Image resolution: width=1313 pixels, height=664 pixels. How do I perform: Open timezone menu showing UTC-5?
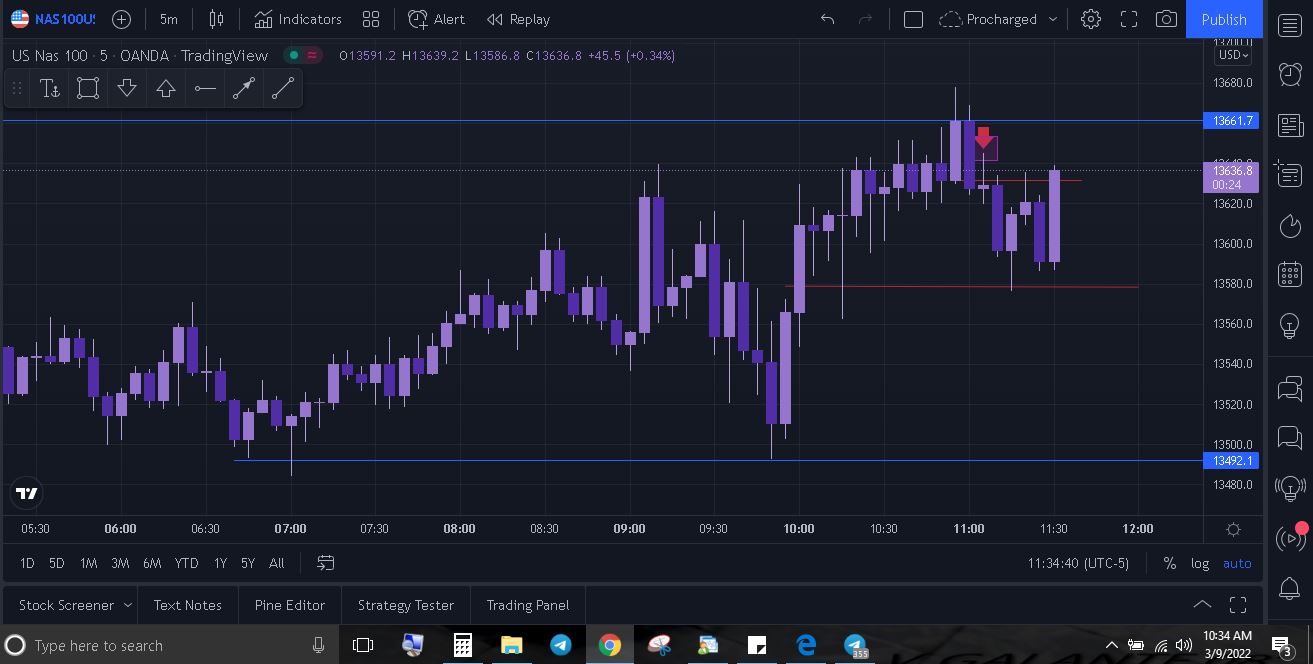pos(1078,563)
